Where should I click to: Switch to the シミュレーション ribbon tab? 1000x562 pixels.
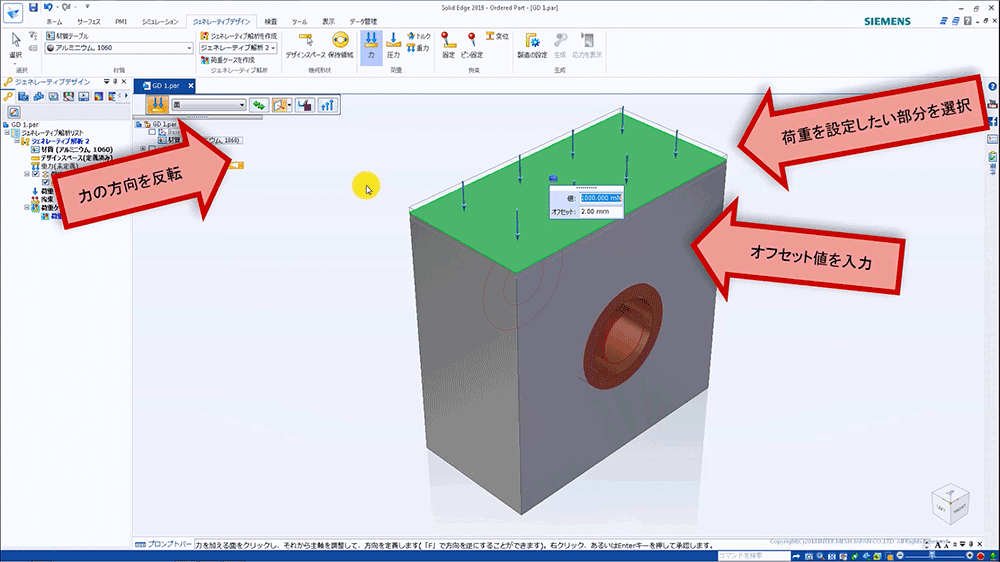point(160,22)
